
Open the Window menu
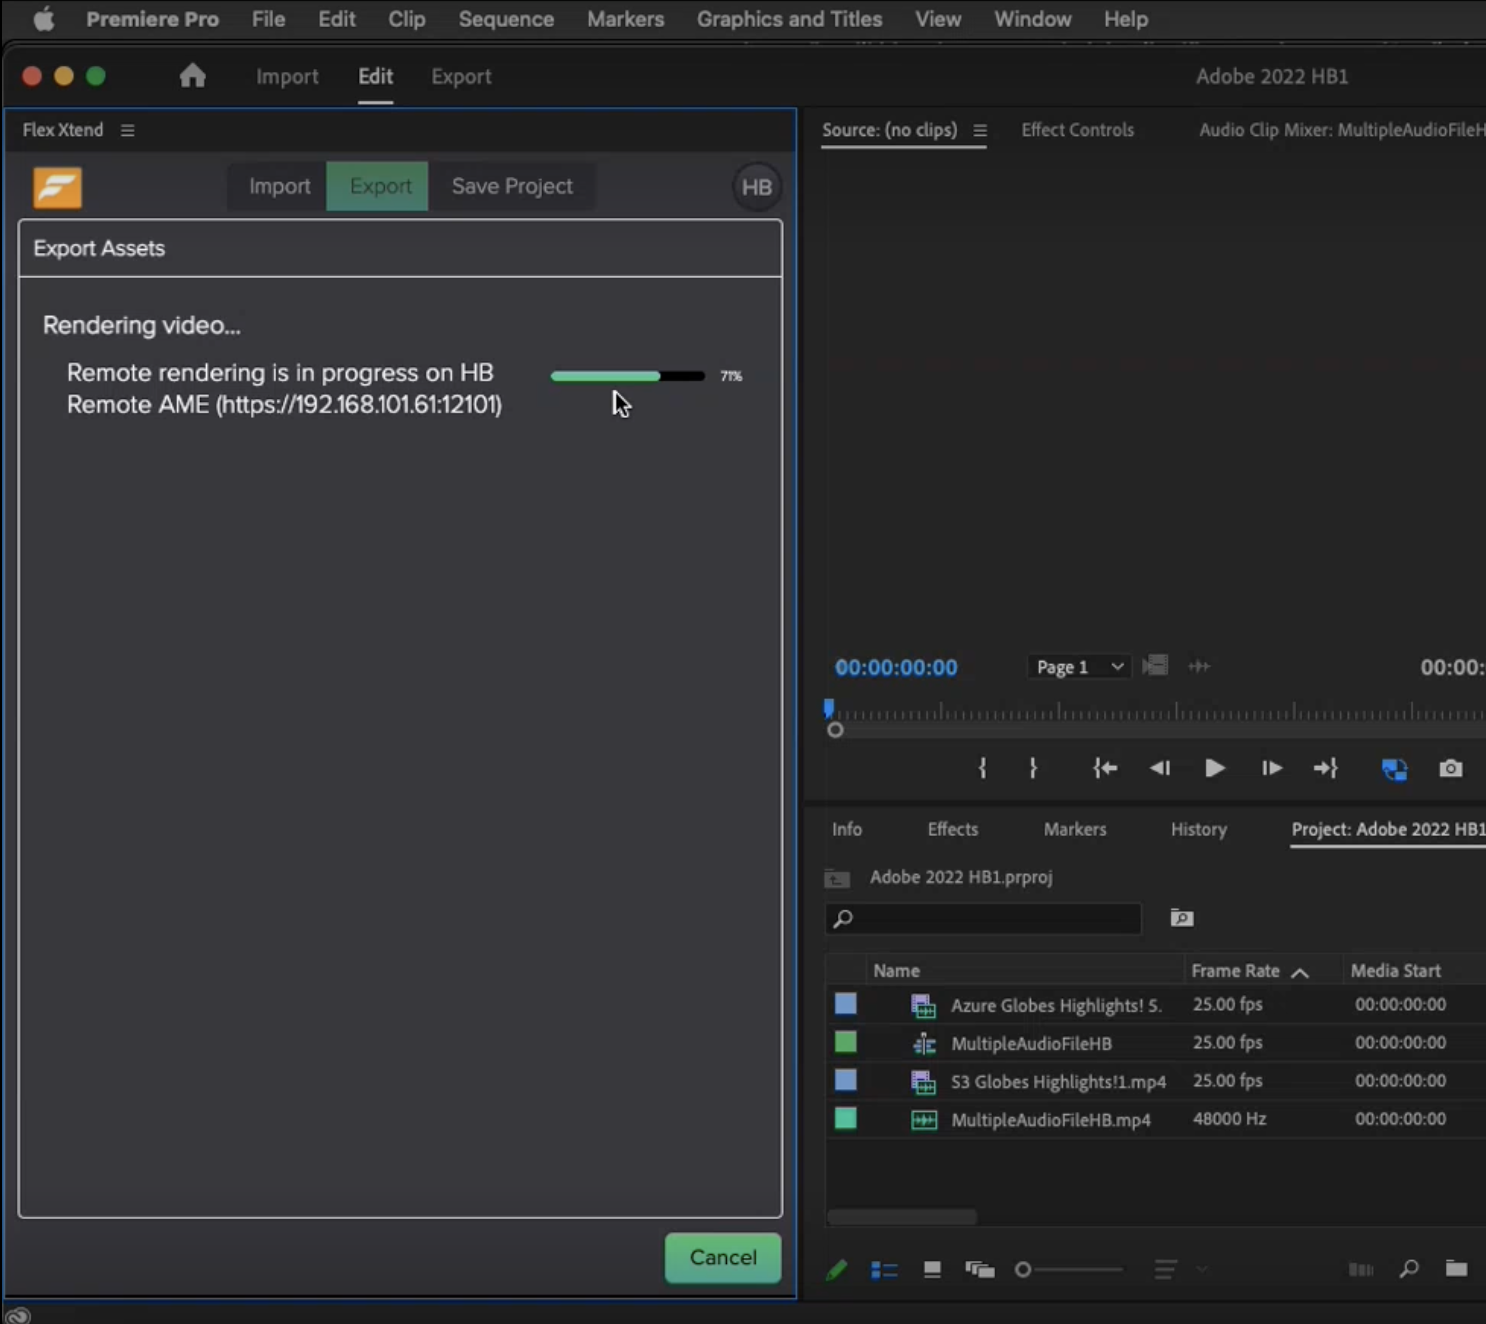click(1032, 19)
